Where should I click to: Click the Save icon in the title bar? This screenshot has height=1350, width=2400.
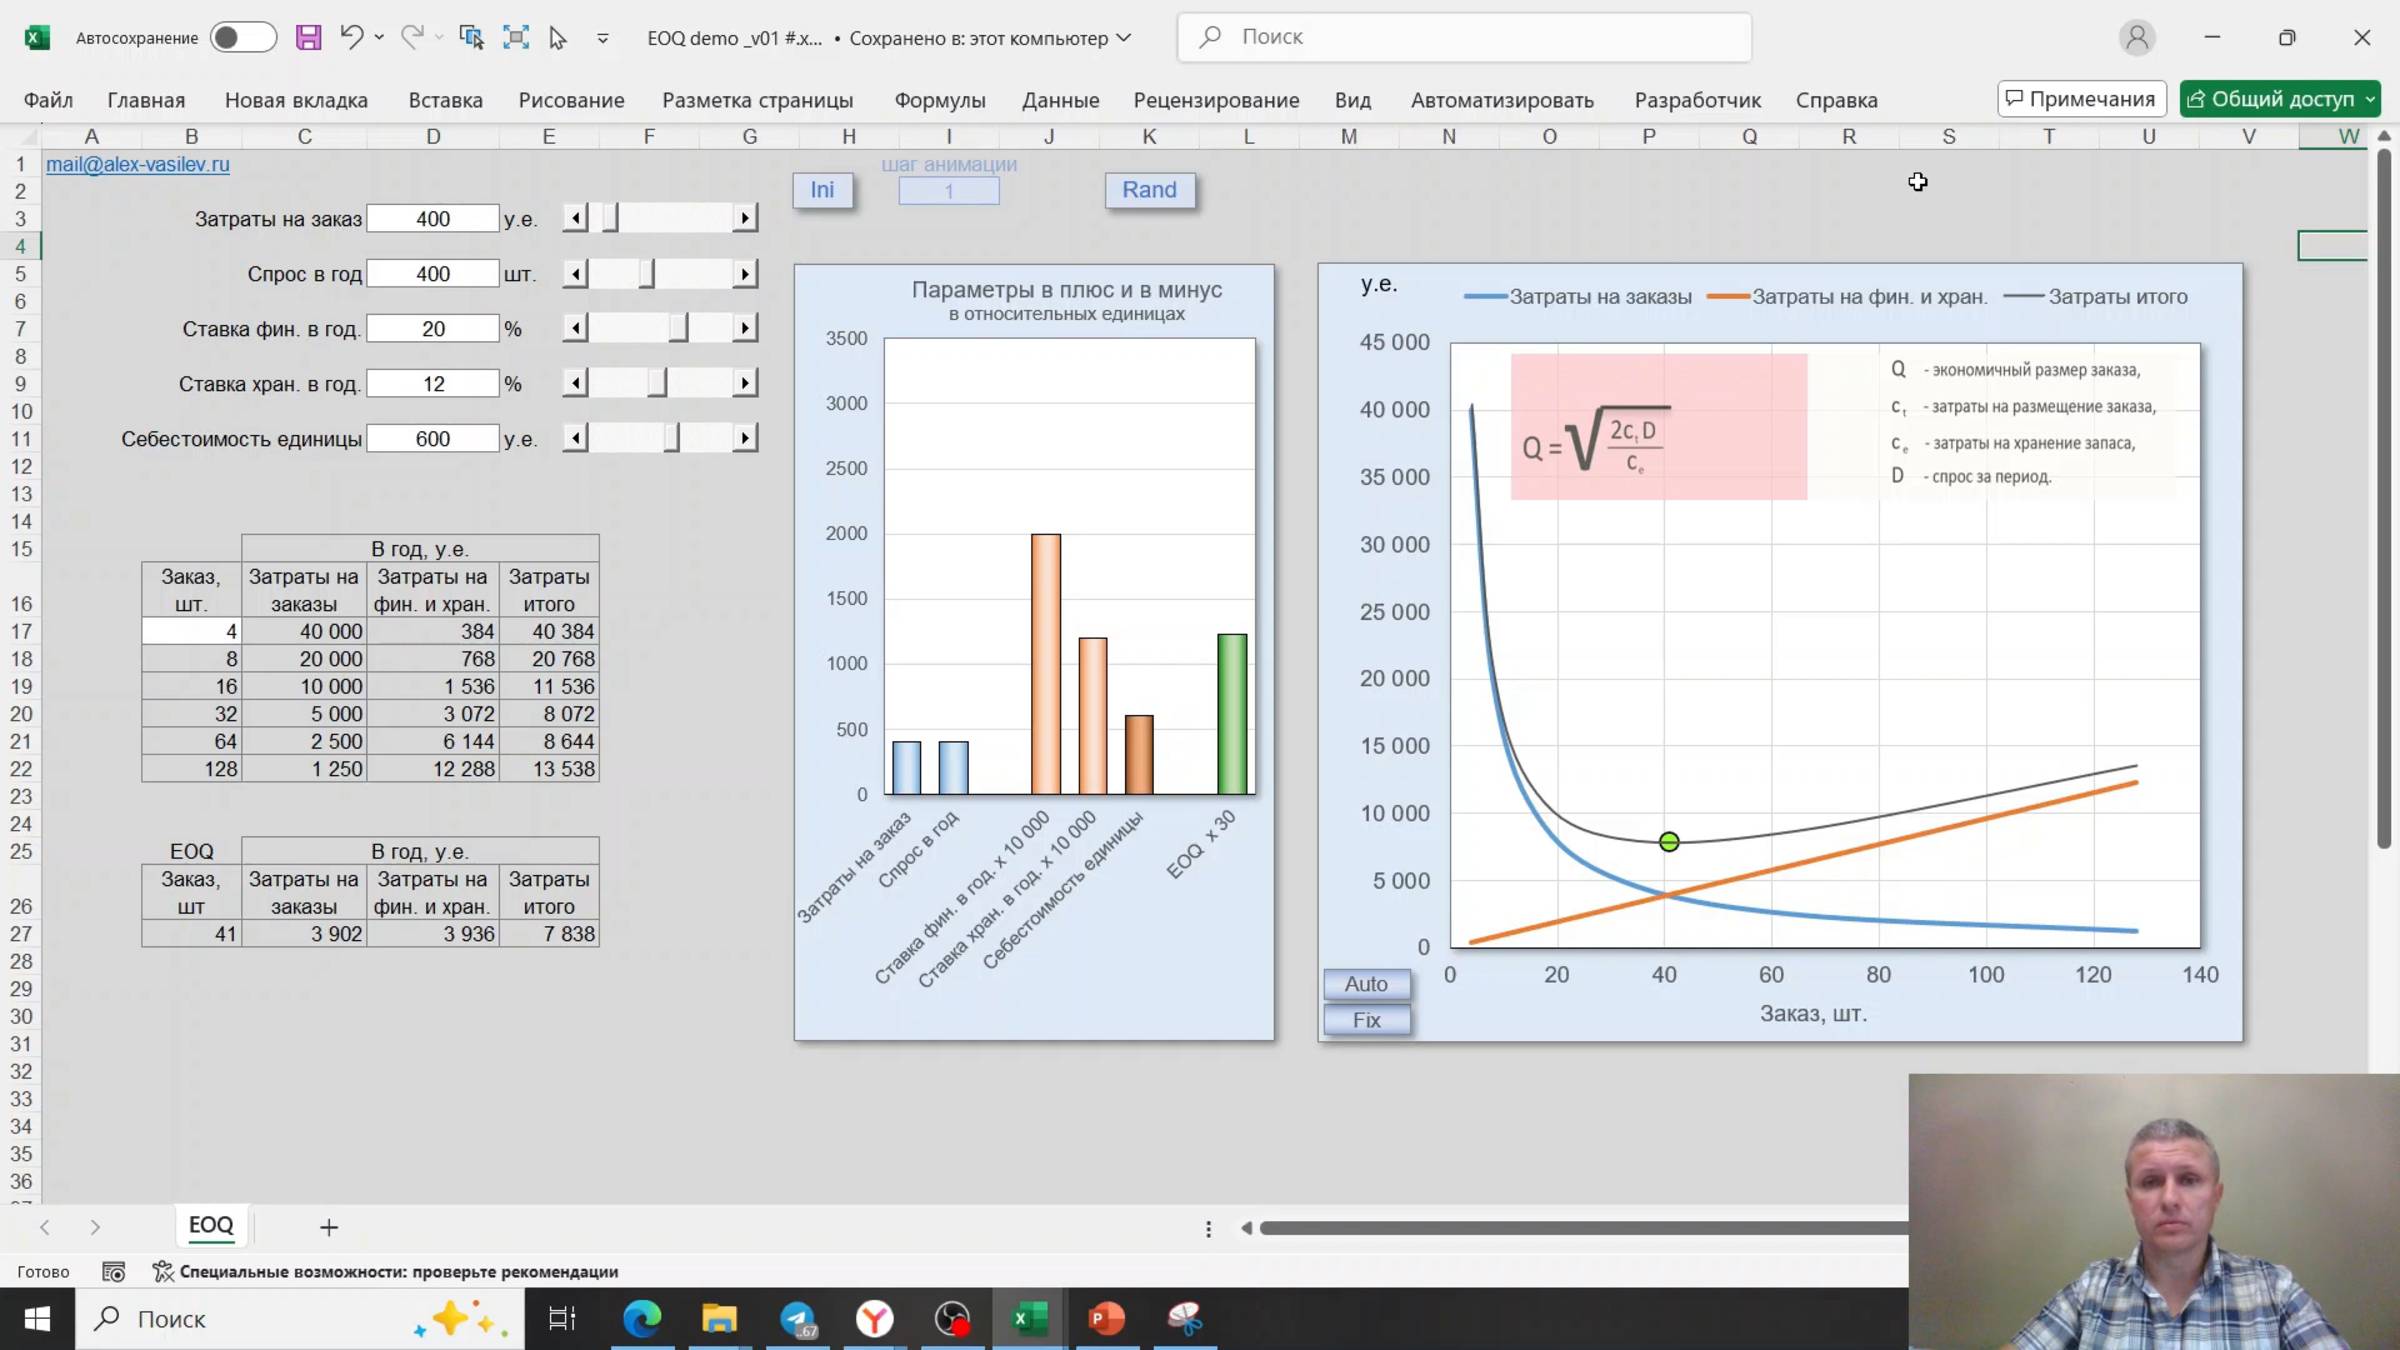pyautogui.click(x=308, y=38)
